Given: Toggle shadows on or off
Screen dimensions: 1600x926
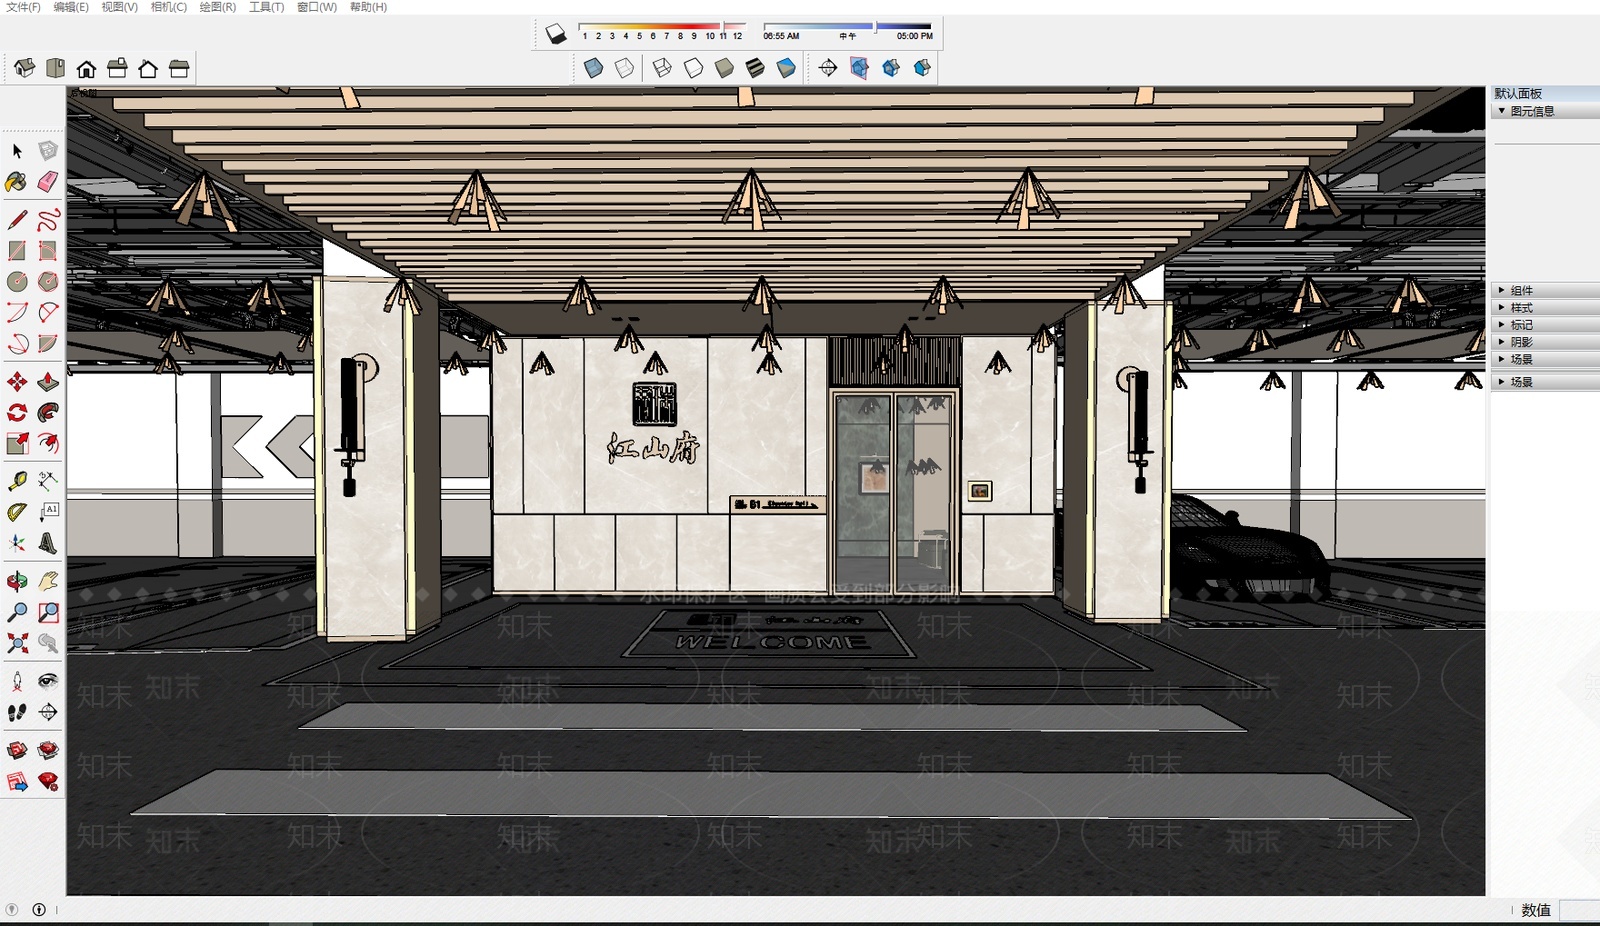Looking at the screenshot, I should tap(555, 34).
